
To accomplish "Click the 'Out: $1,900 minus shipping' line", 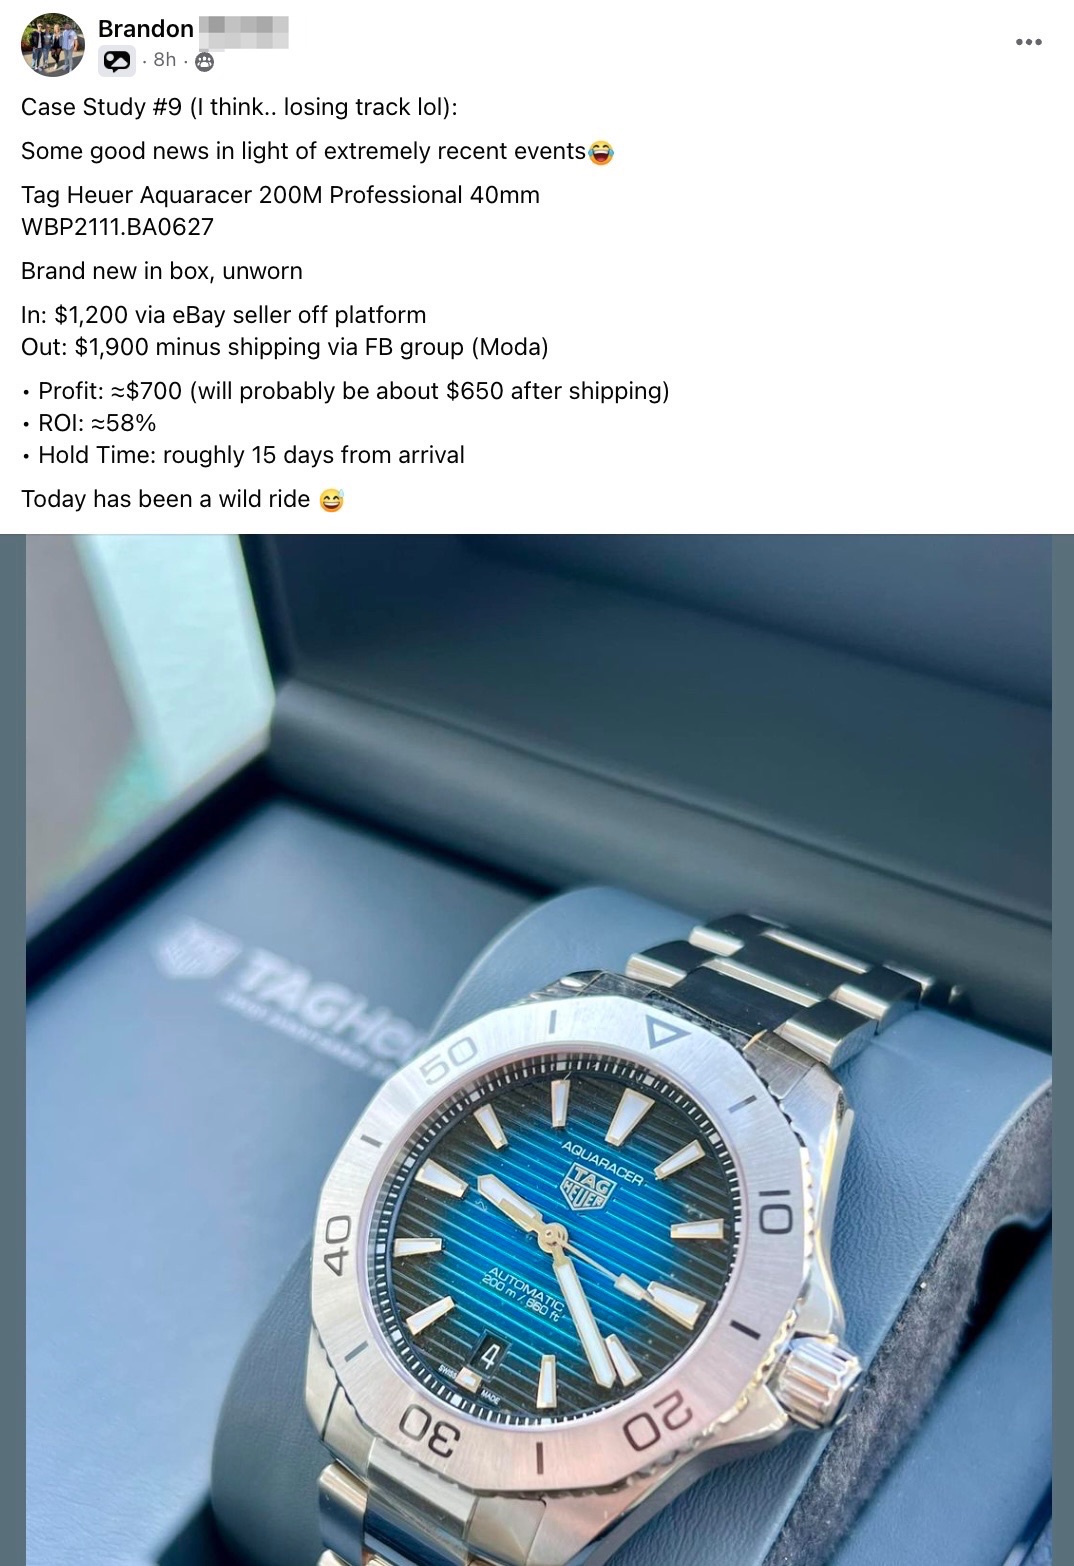I will (x=284, y=347).
